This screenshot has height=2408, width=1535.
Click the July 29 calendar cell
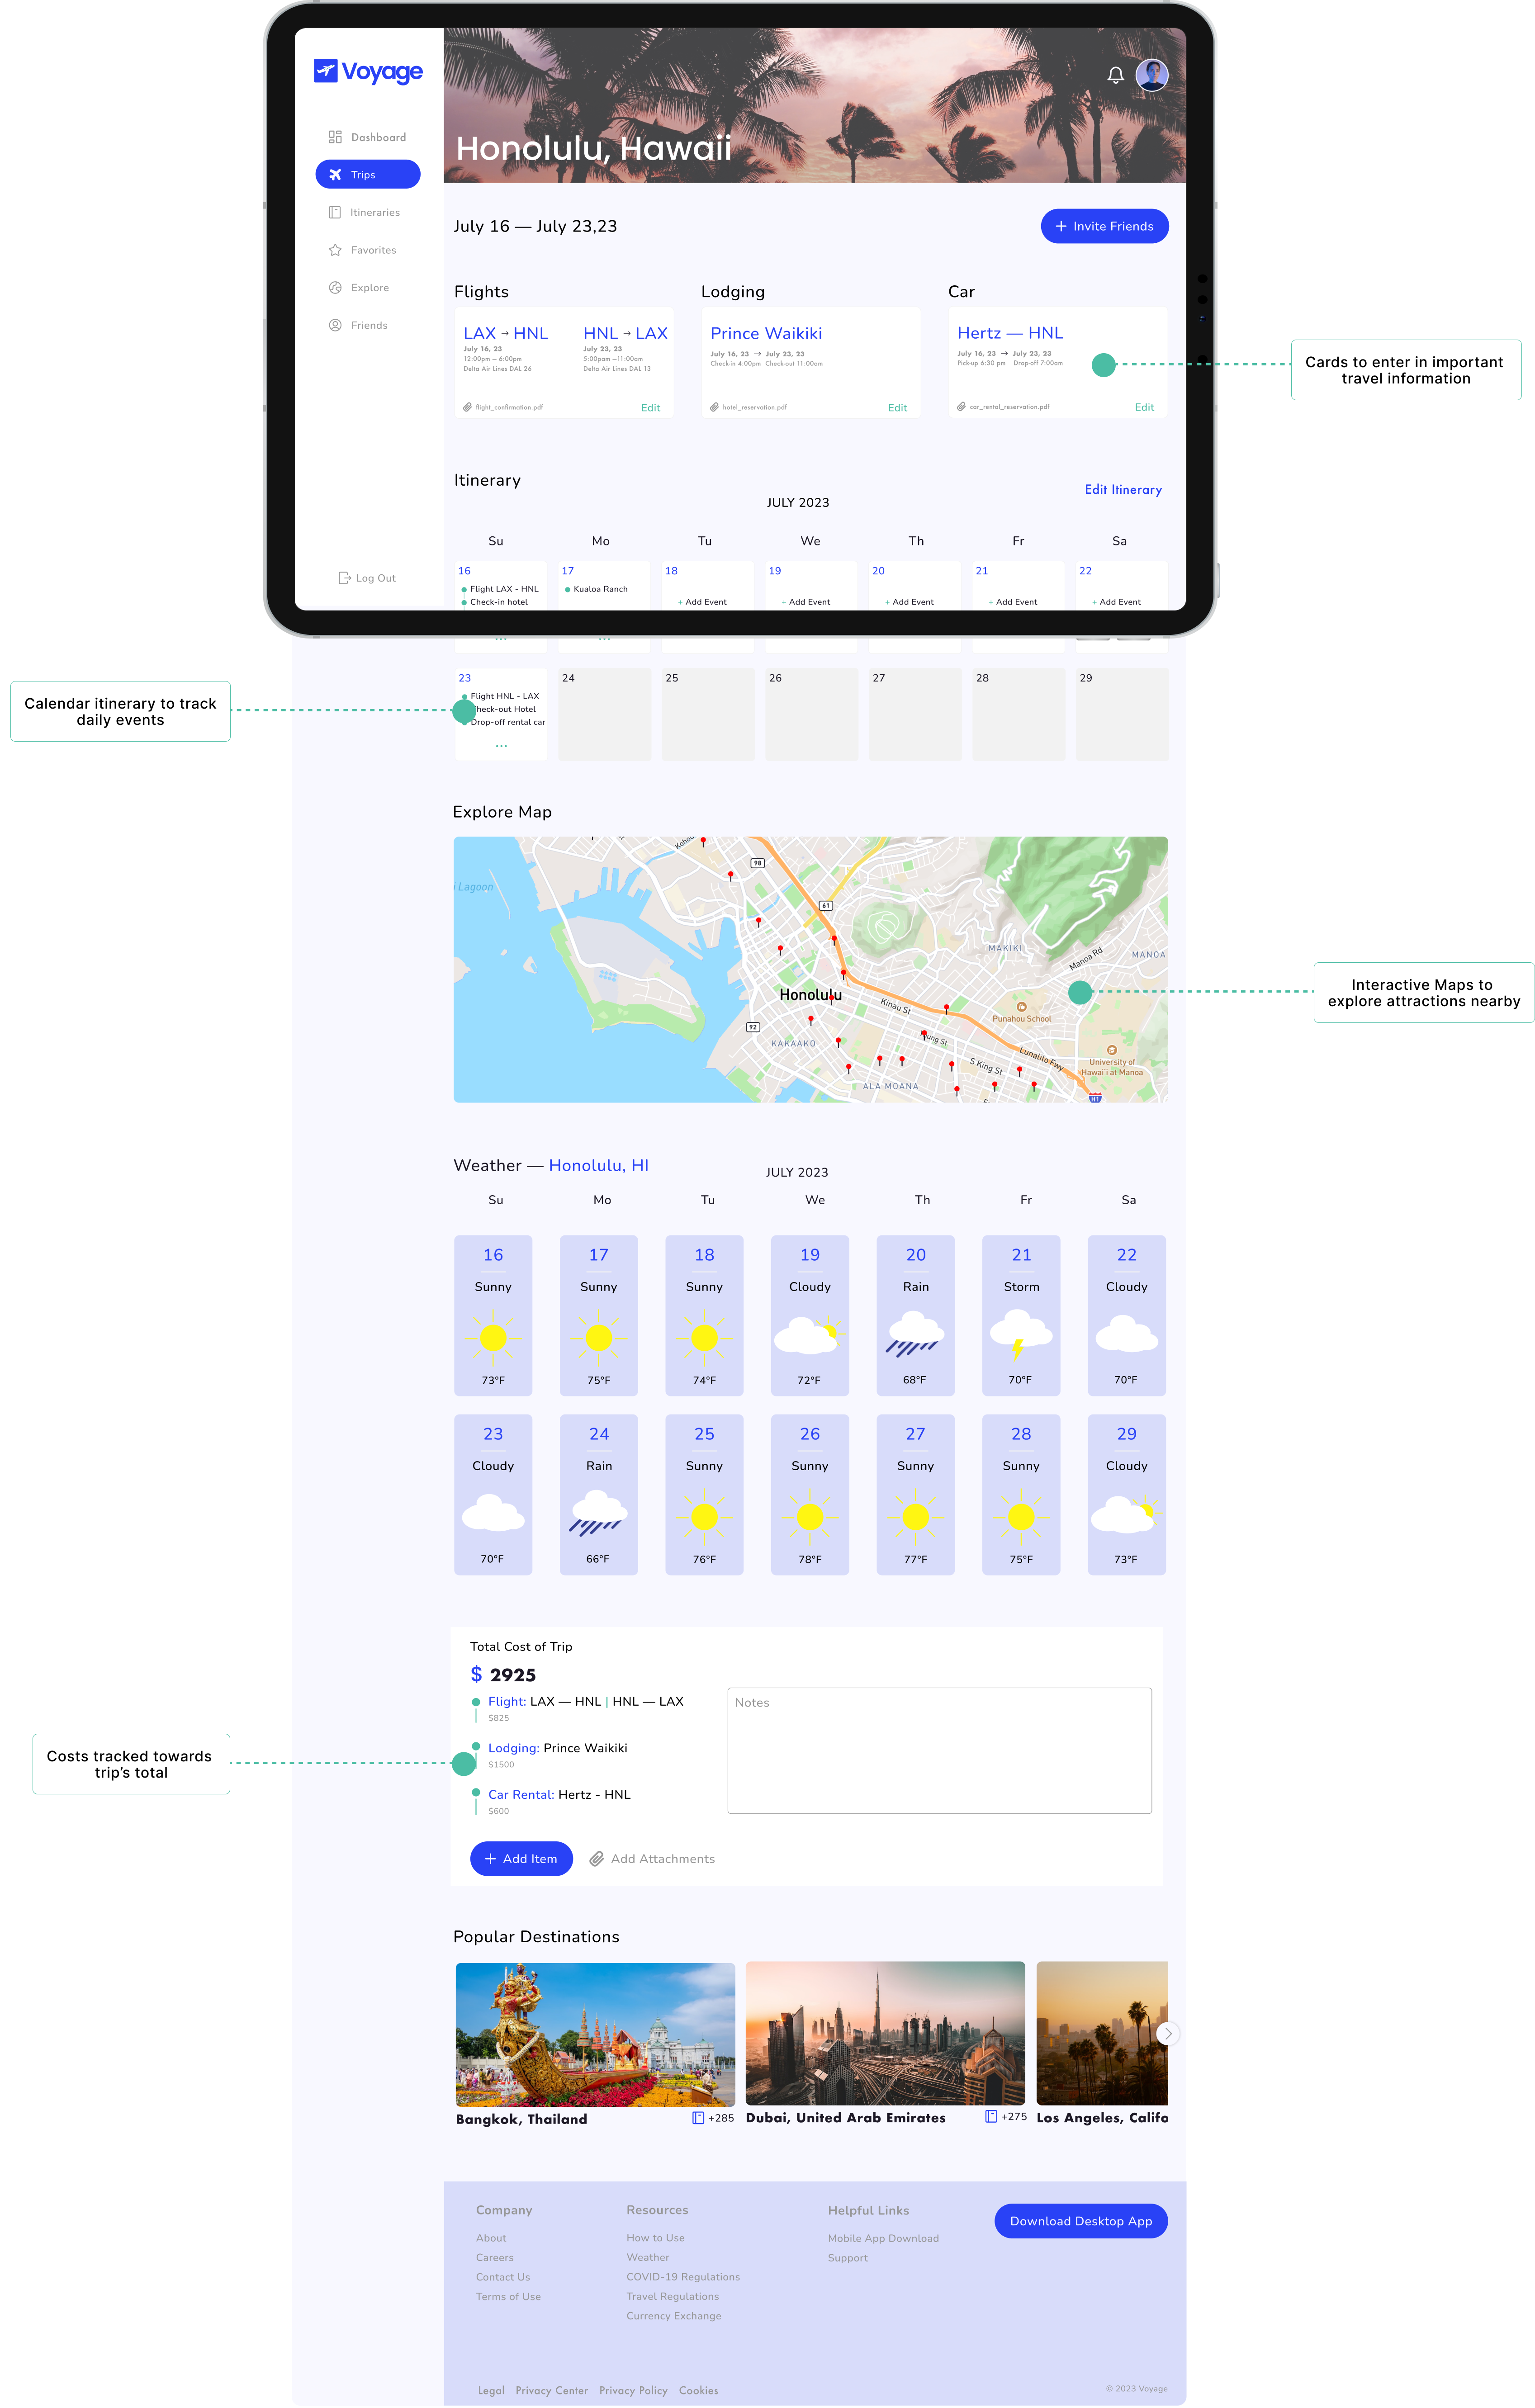click(1122, 714)
